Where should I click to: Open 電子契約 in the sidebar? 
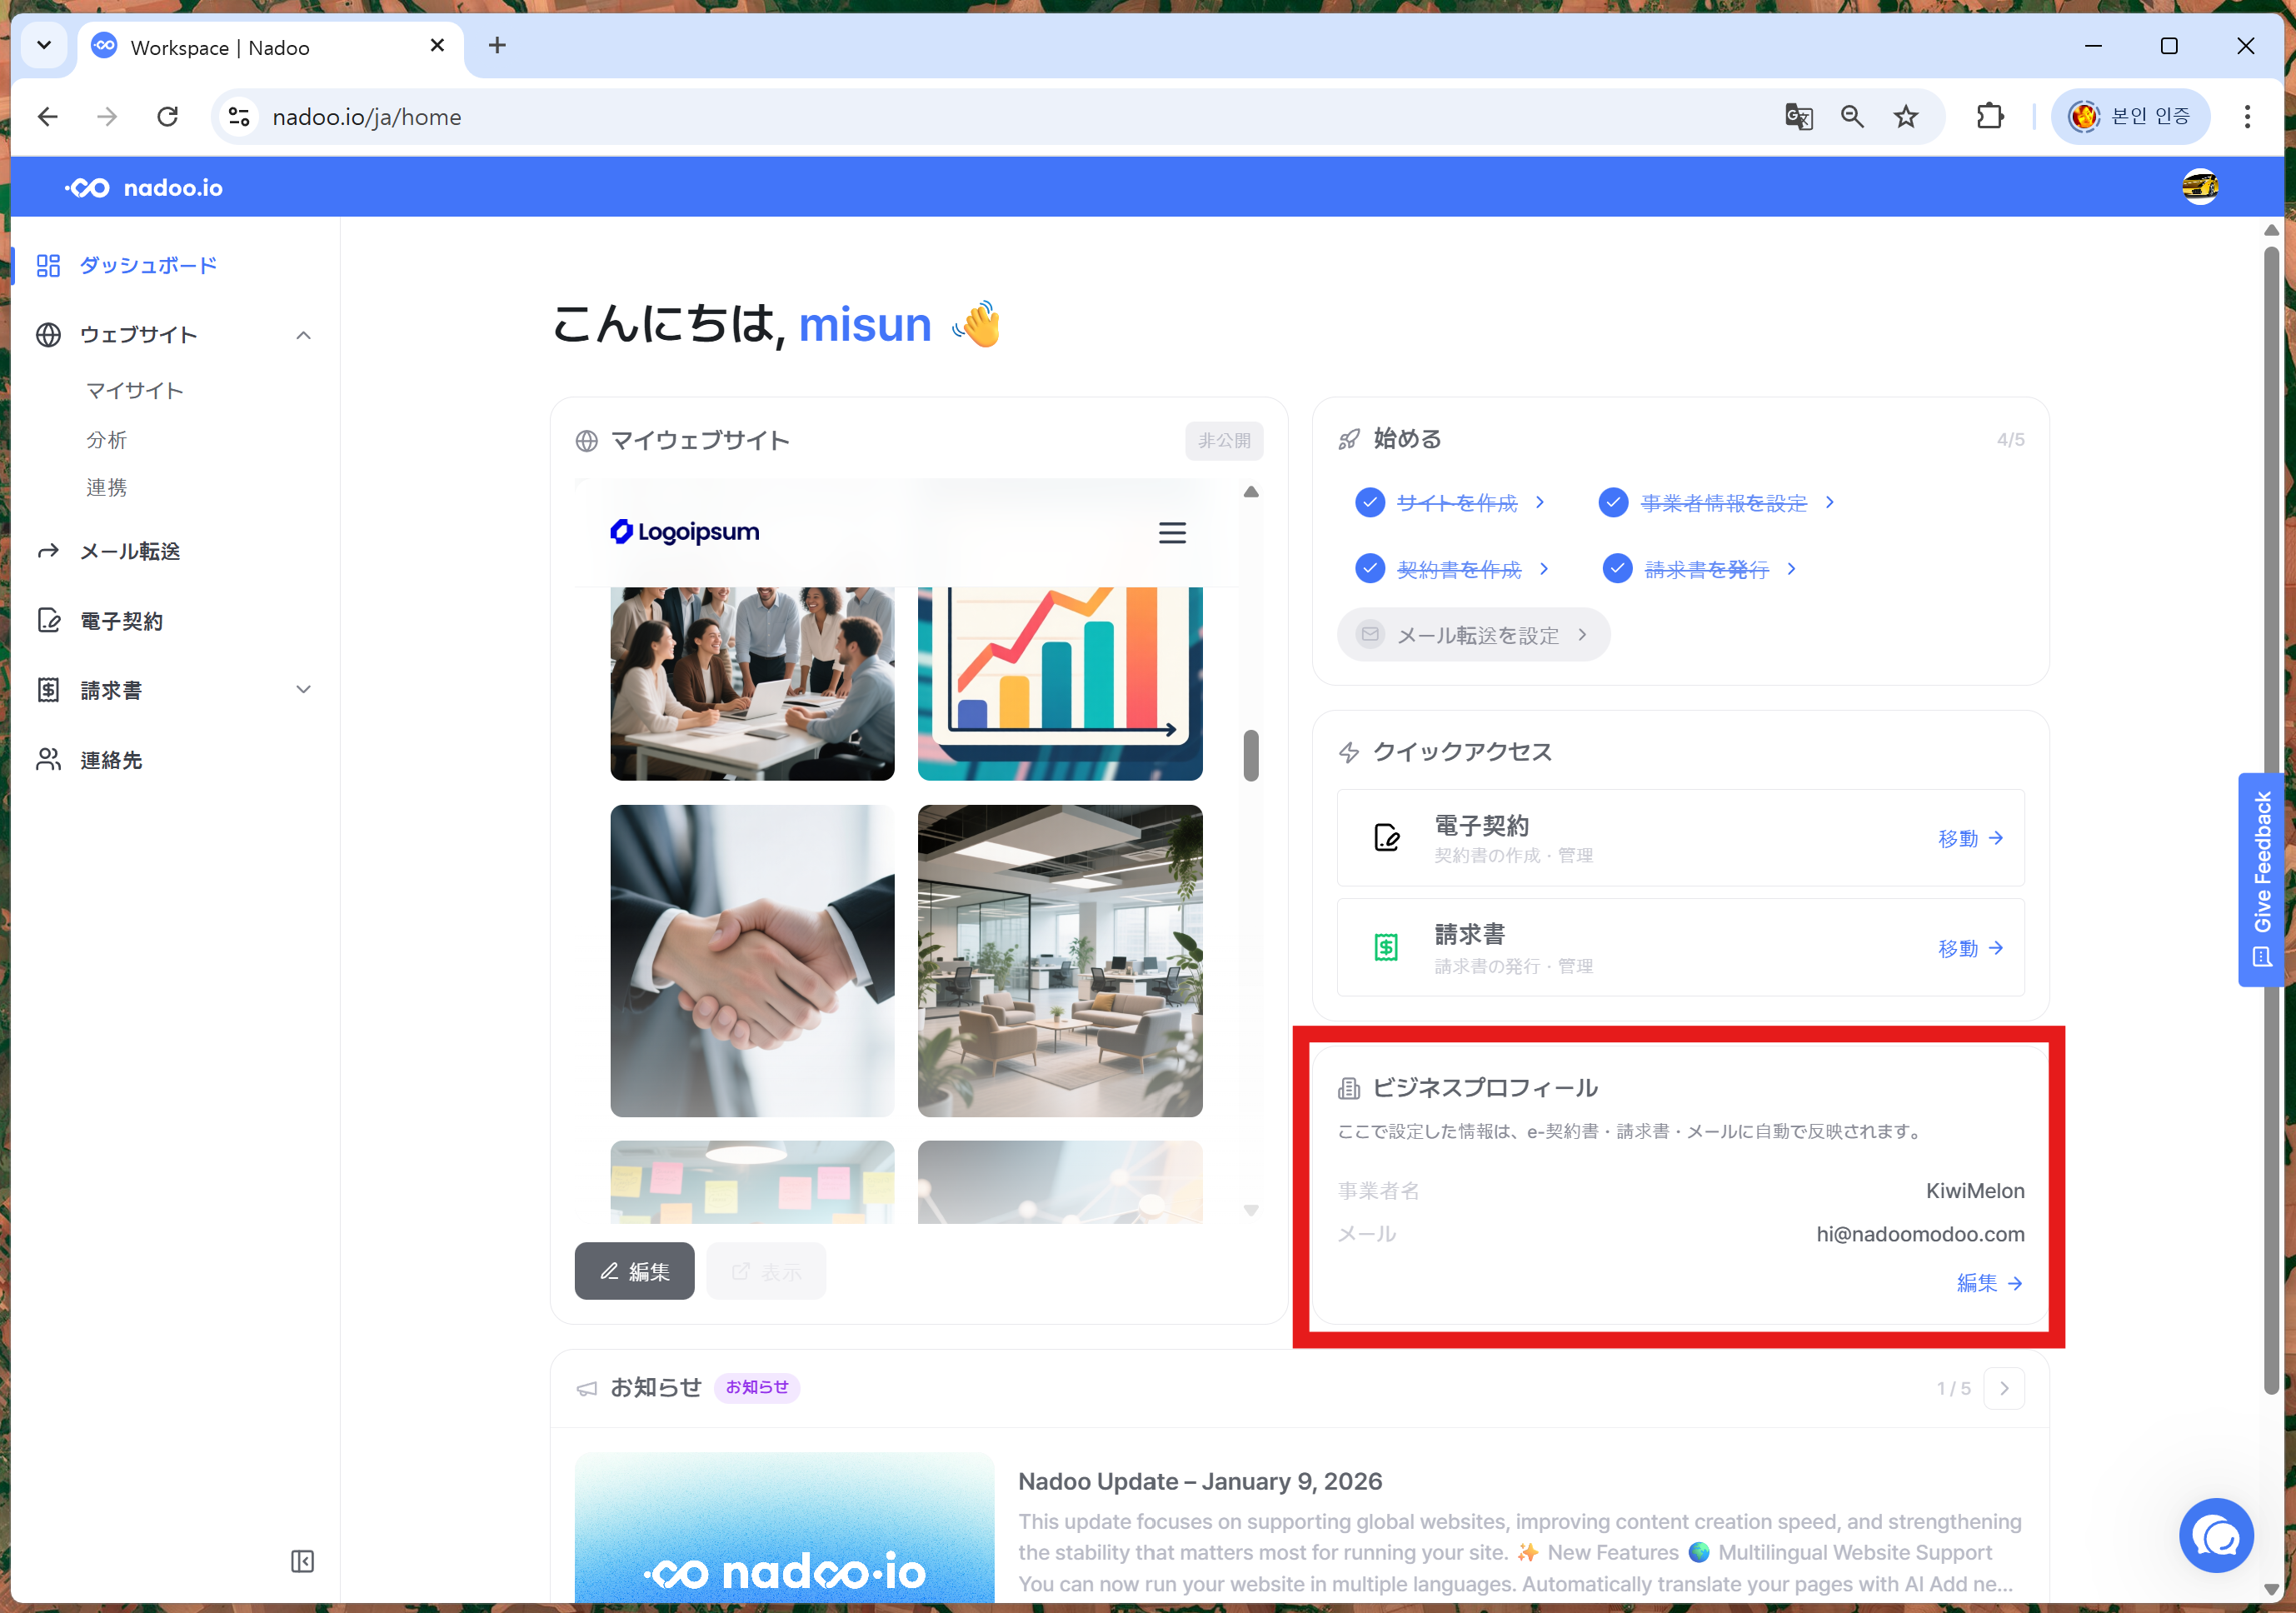point(121,621)
